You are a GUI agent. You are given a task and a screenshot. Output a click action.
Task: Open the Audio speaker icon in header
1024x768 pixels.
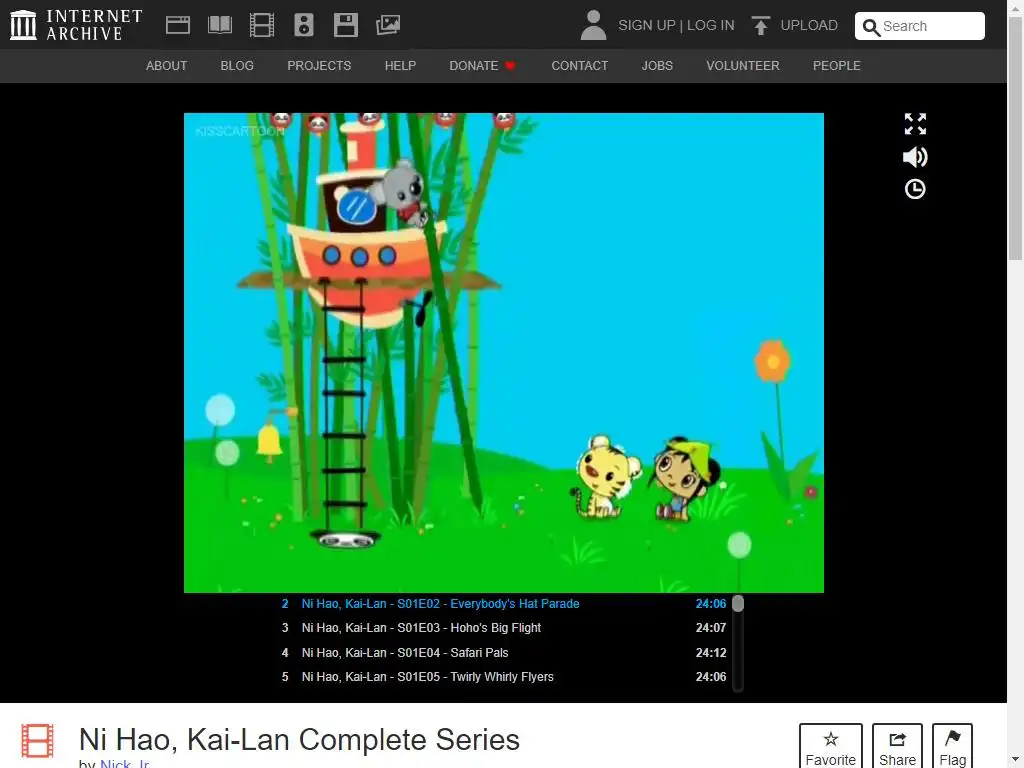coord(304,25)
